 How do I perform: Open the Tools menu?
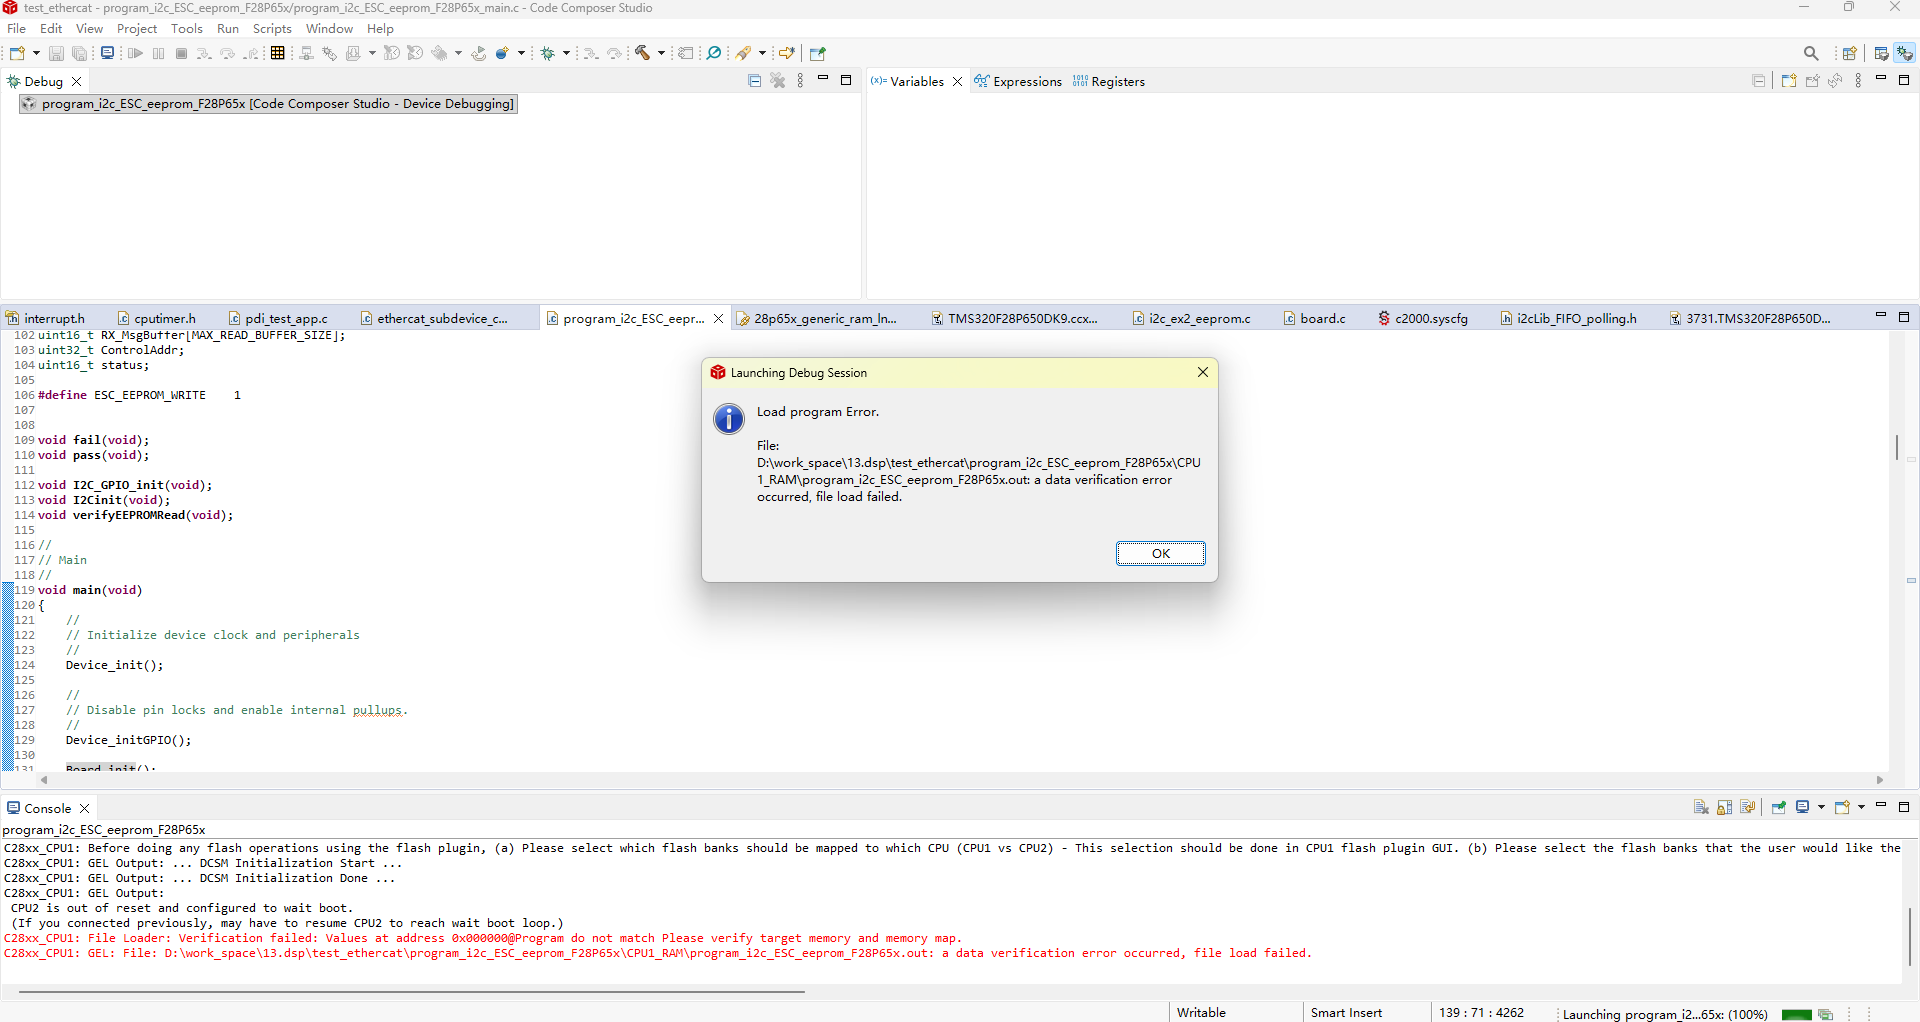(187, 29)
